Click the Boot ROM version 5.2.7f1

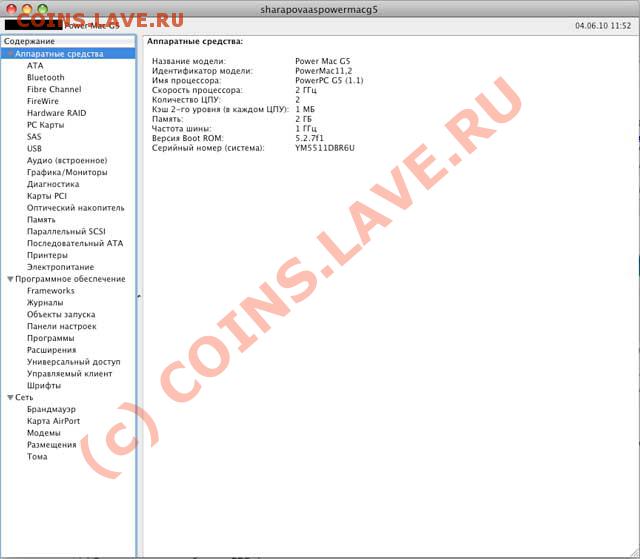(309, 138)
